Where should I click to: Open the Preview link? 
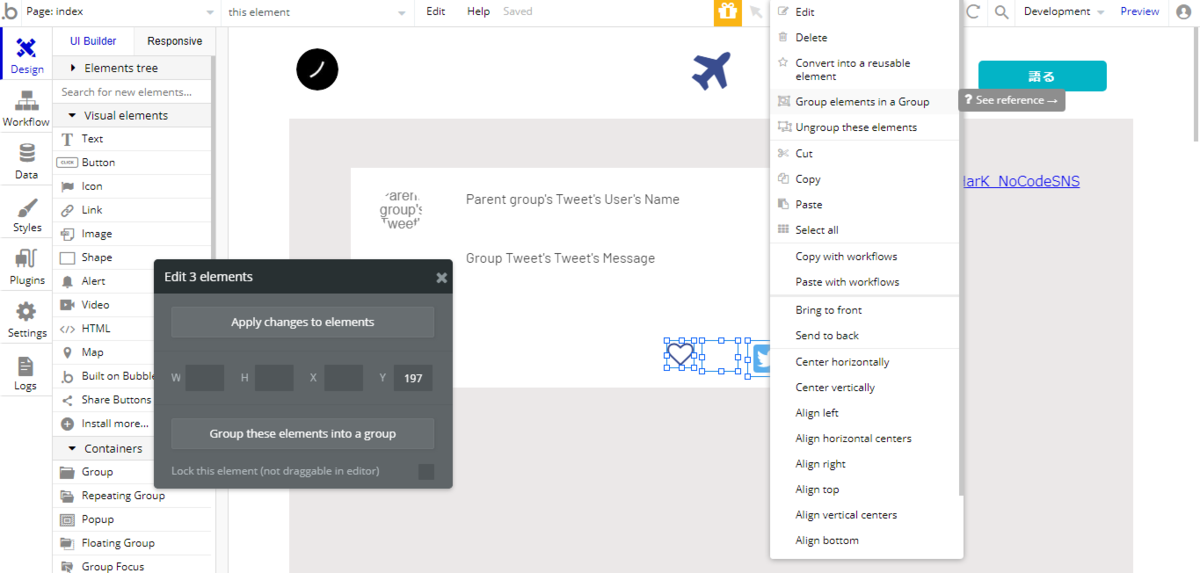point(1139,12)
